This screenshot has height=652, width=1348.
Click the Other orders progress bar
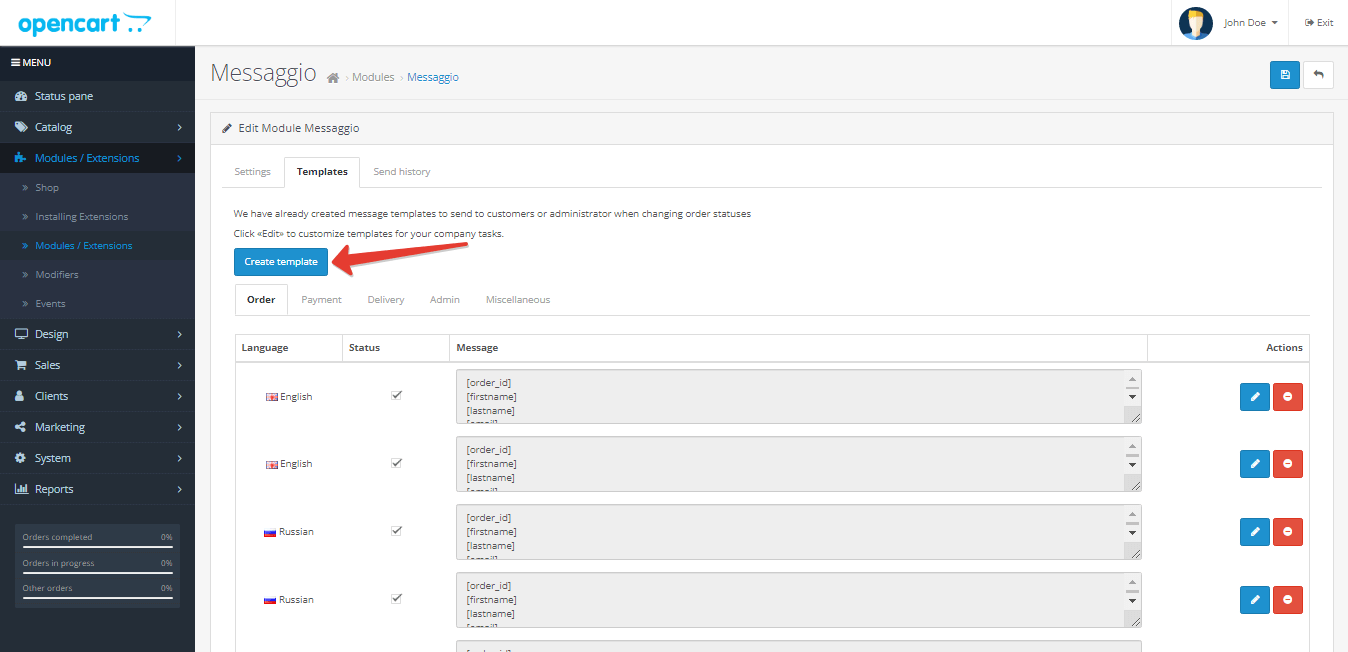click(x=97, y=598)
